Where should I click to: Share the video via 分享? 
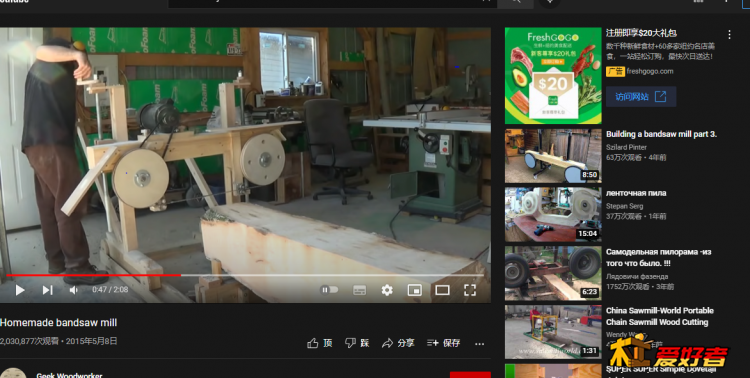(x=398, y=343)
